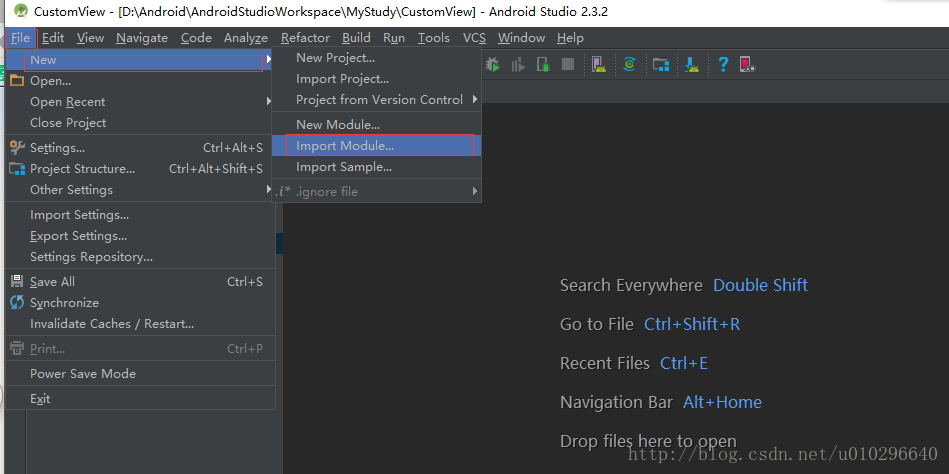Choose New Module... from the submenu
Image resolution: width=949 pixels, height=474 pixels.
[x=376, y=125]
